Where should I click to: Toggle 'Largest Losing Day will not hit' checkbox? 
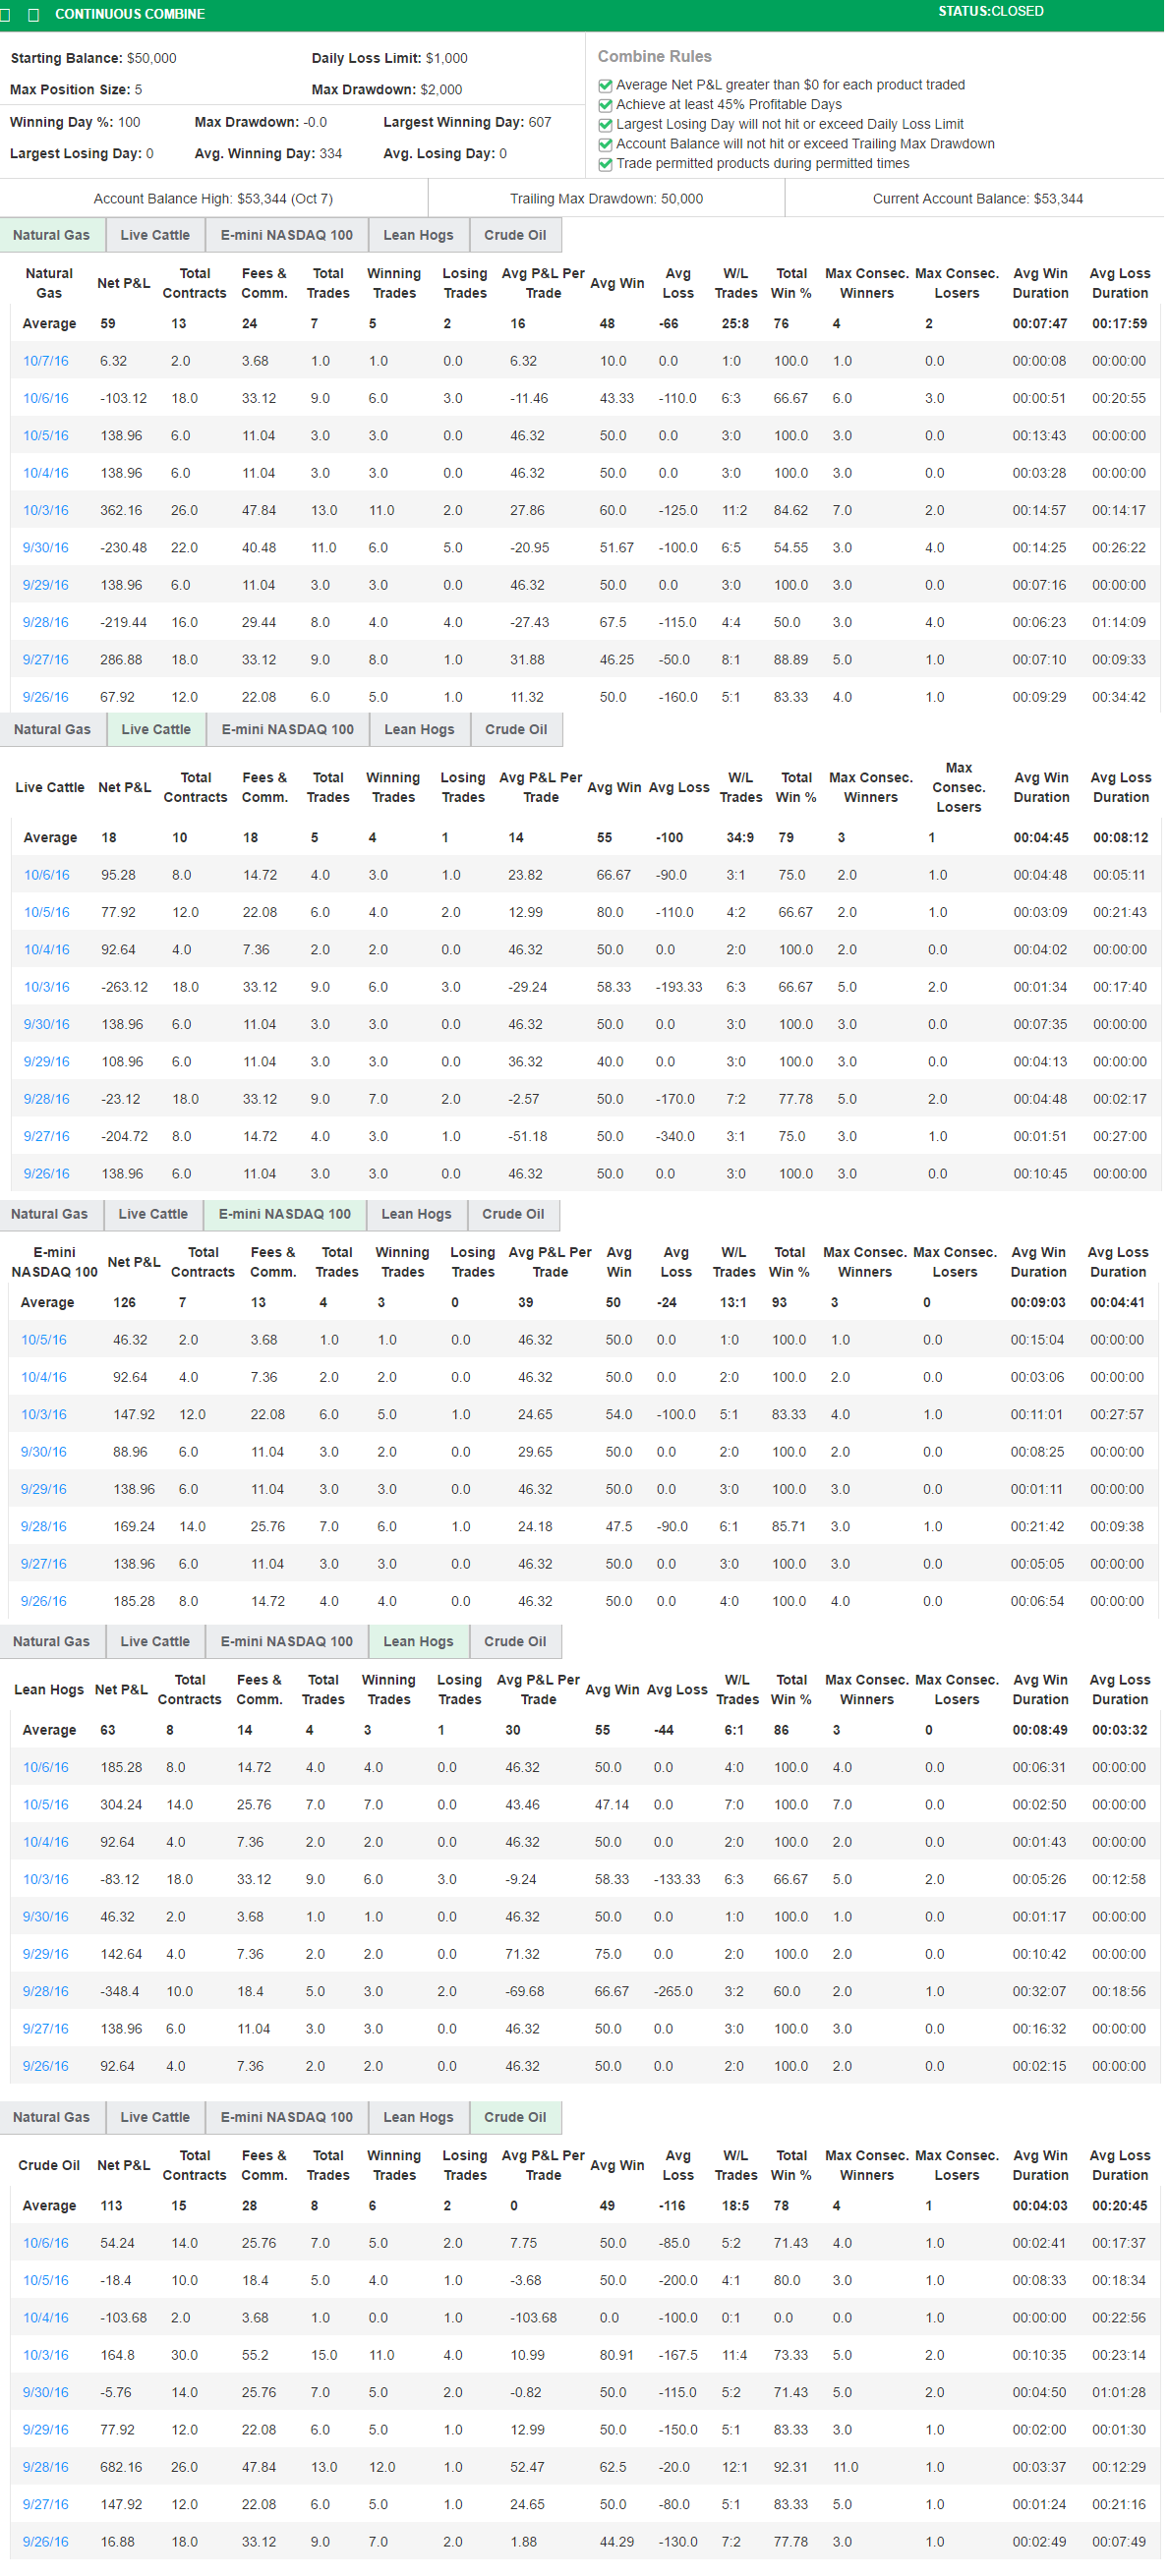point(607,125)
